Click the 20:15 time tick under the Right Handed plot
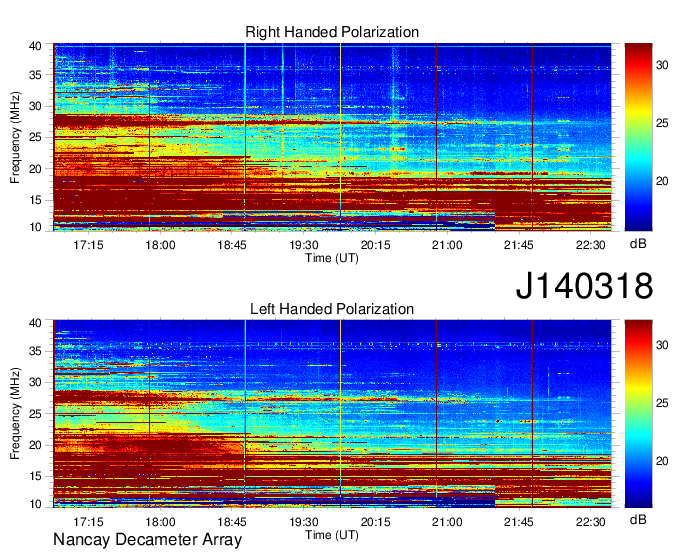 (376, 245)
